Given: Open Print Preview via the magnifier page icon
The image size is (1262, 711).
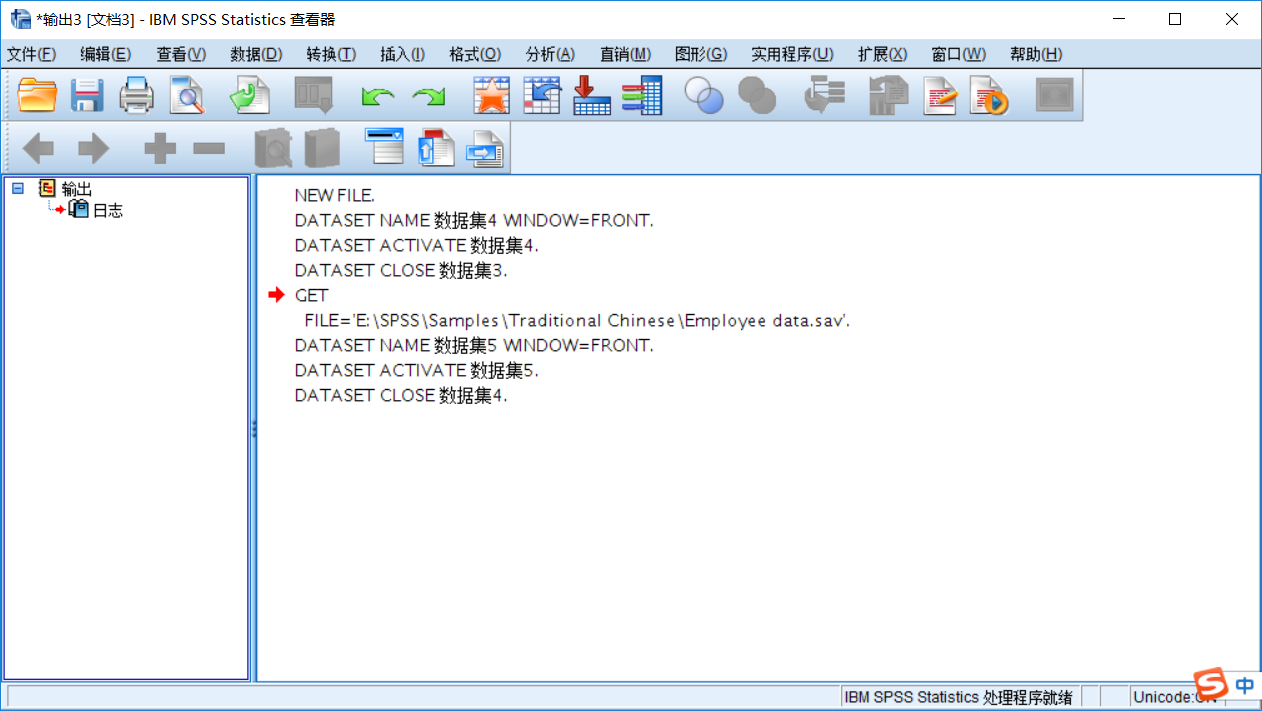Looking at the screenshot, I should tap(186, 96).
